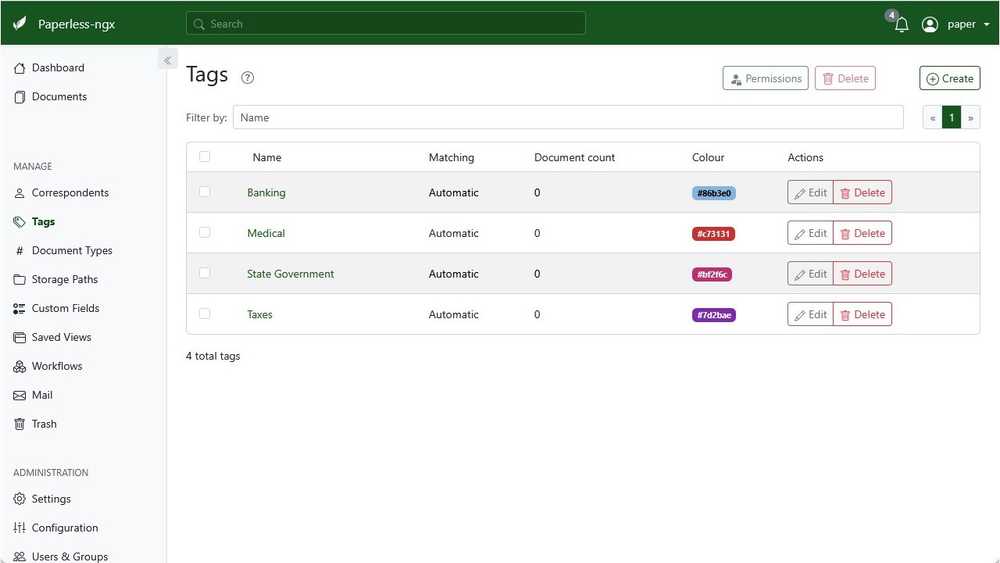Click '4 total tags' text

(213, 356)
